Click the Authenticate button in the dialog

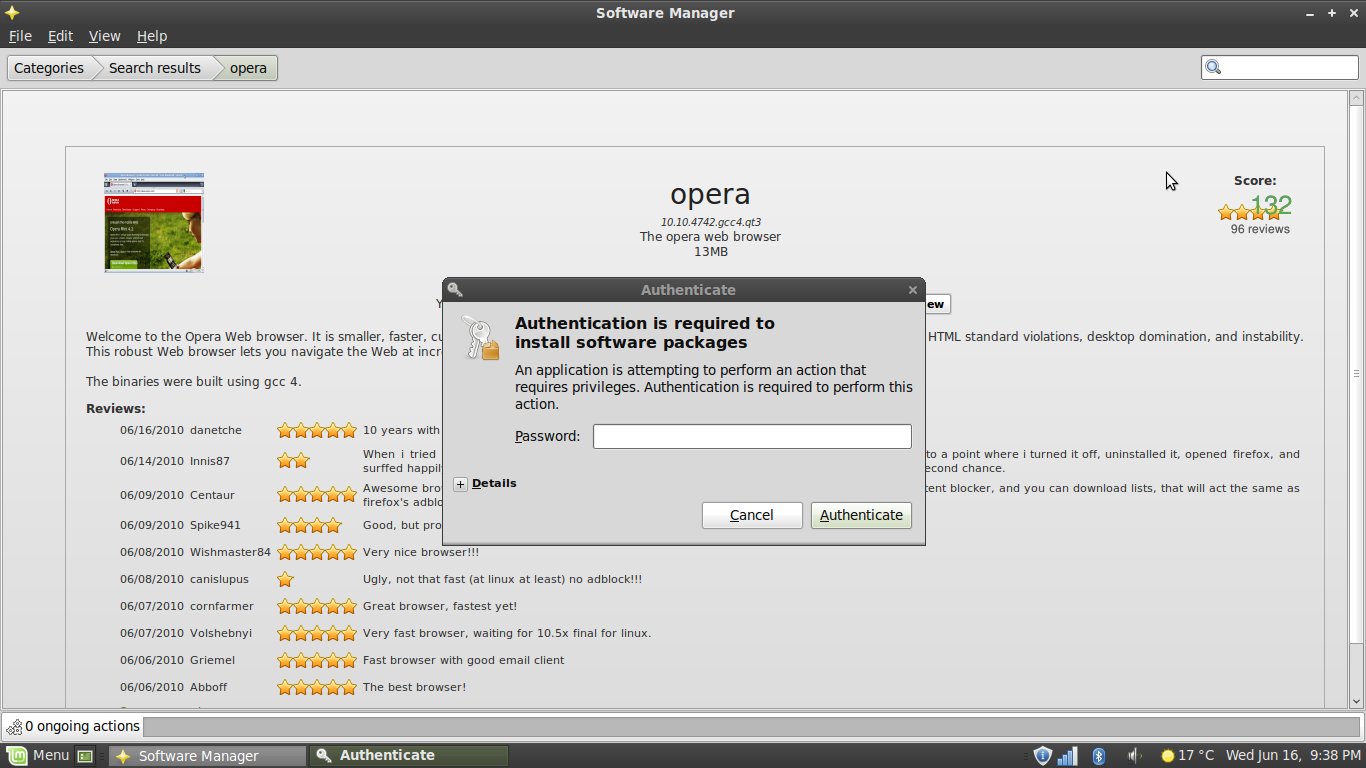pyautogui.click(x=861, y=515)
